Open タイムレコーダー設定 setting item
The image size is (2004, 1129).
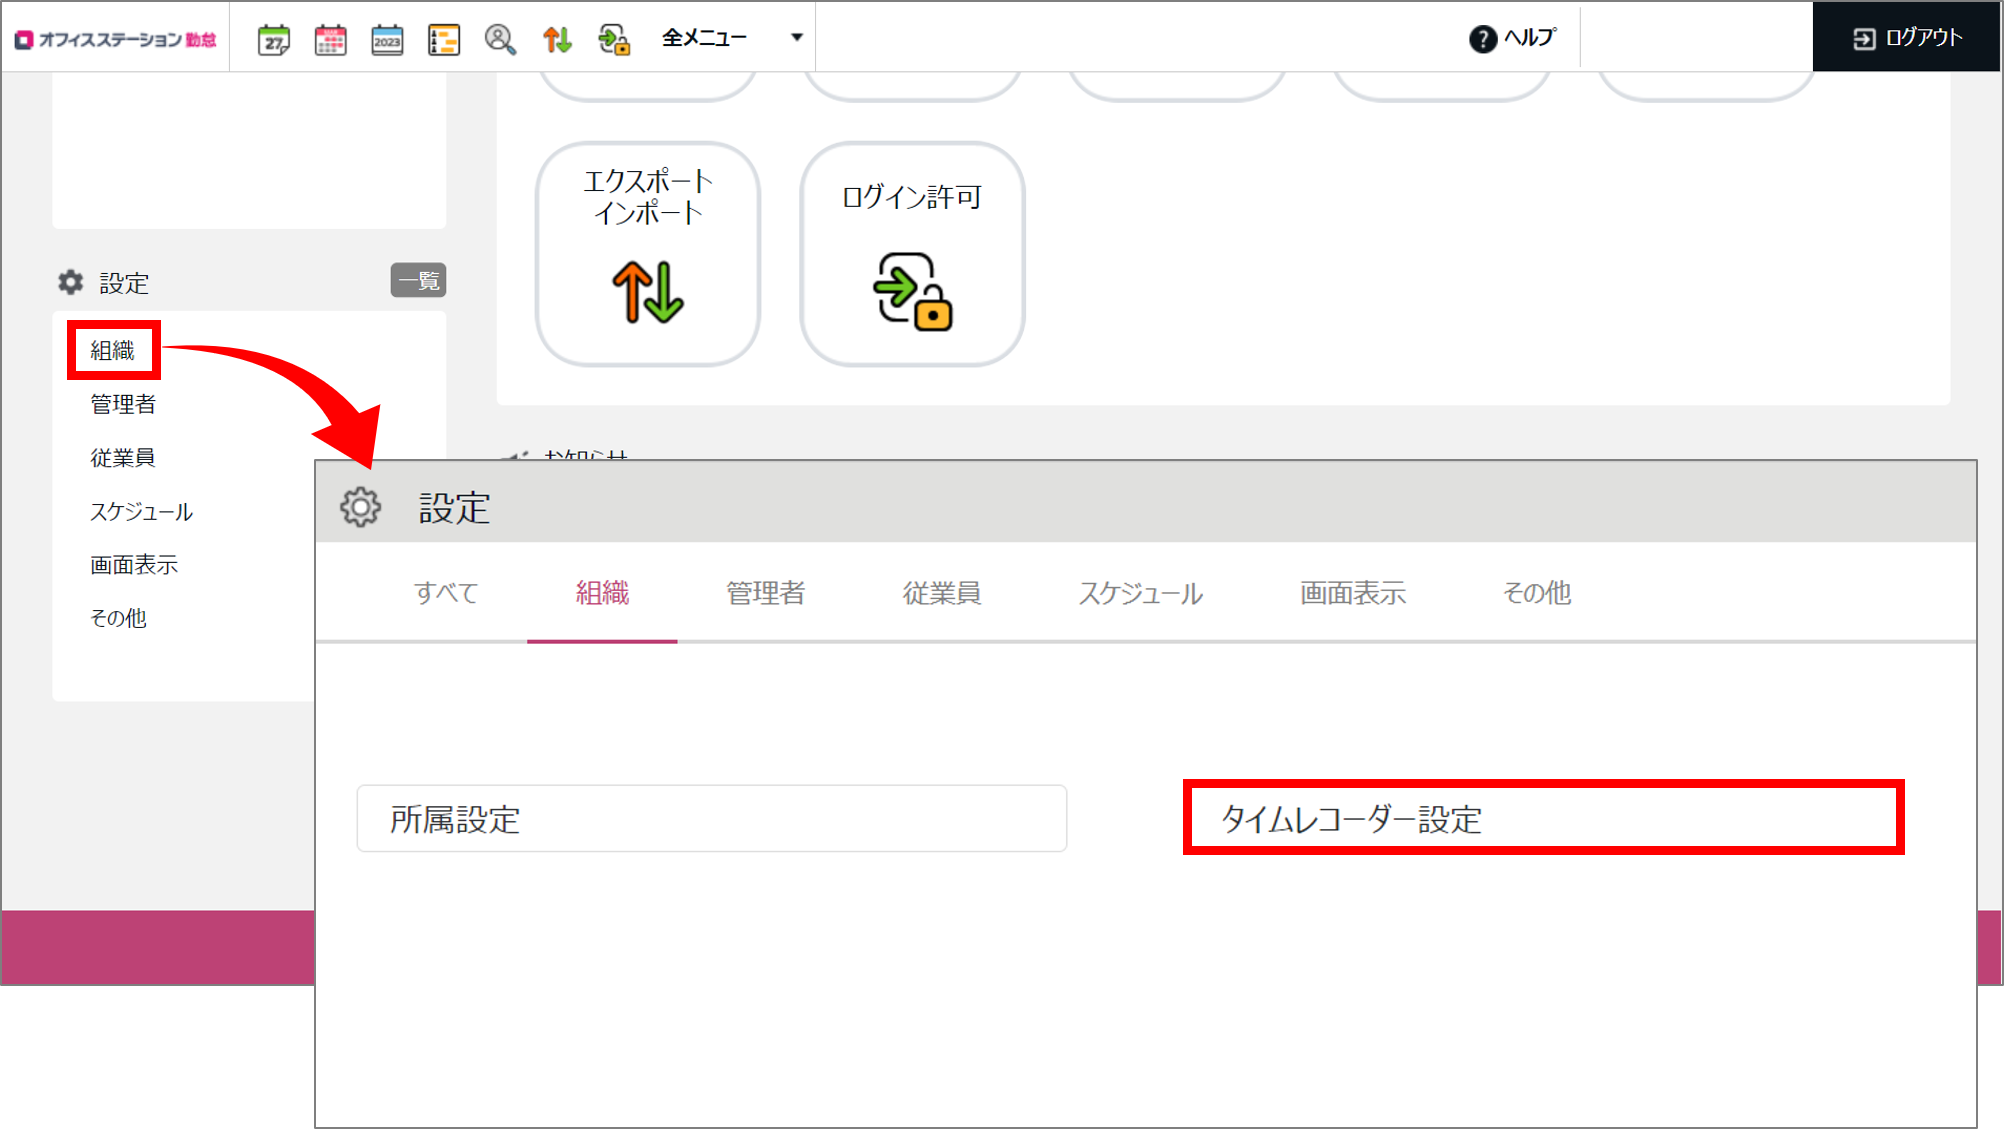1543,818
